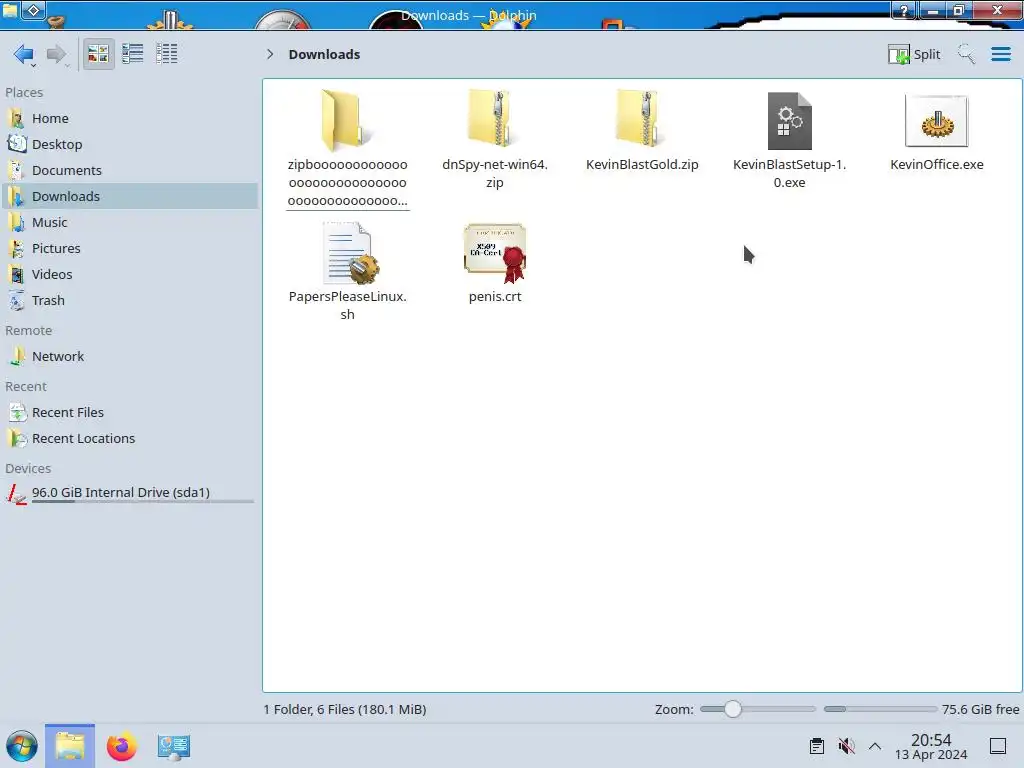Toggle the muted volume tray icon

click(x=846, y=746)
